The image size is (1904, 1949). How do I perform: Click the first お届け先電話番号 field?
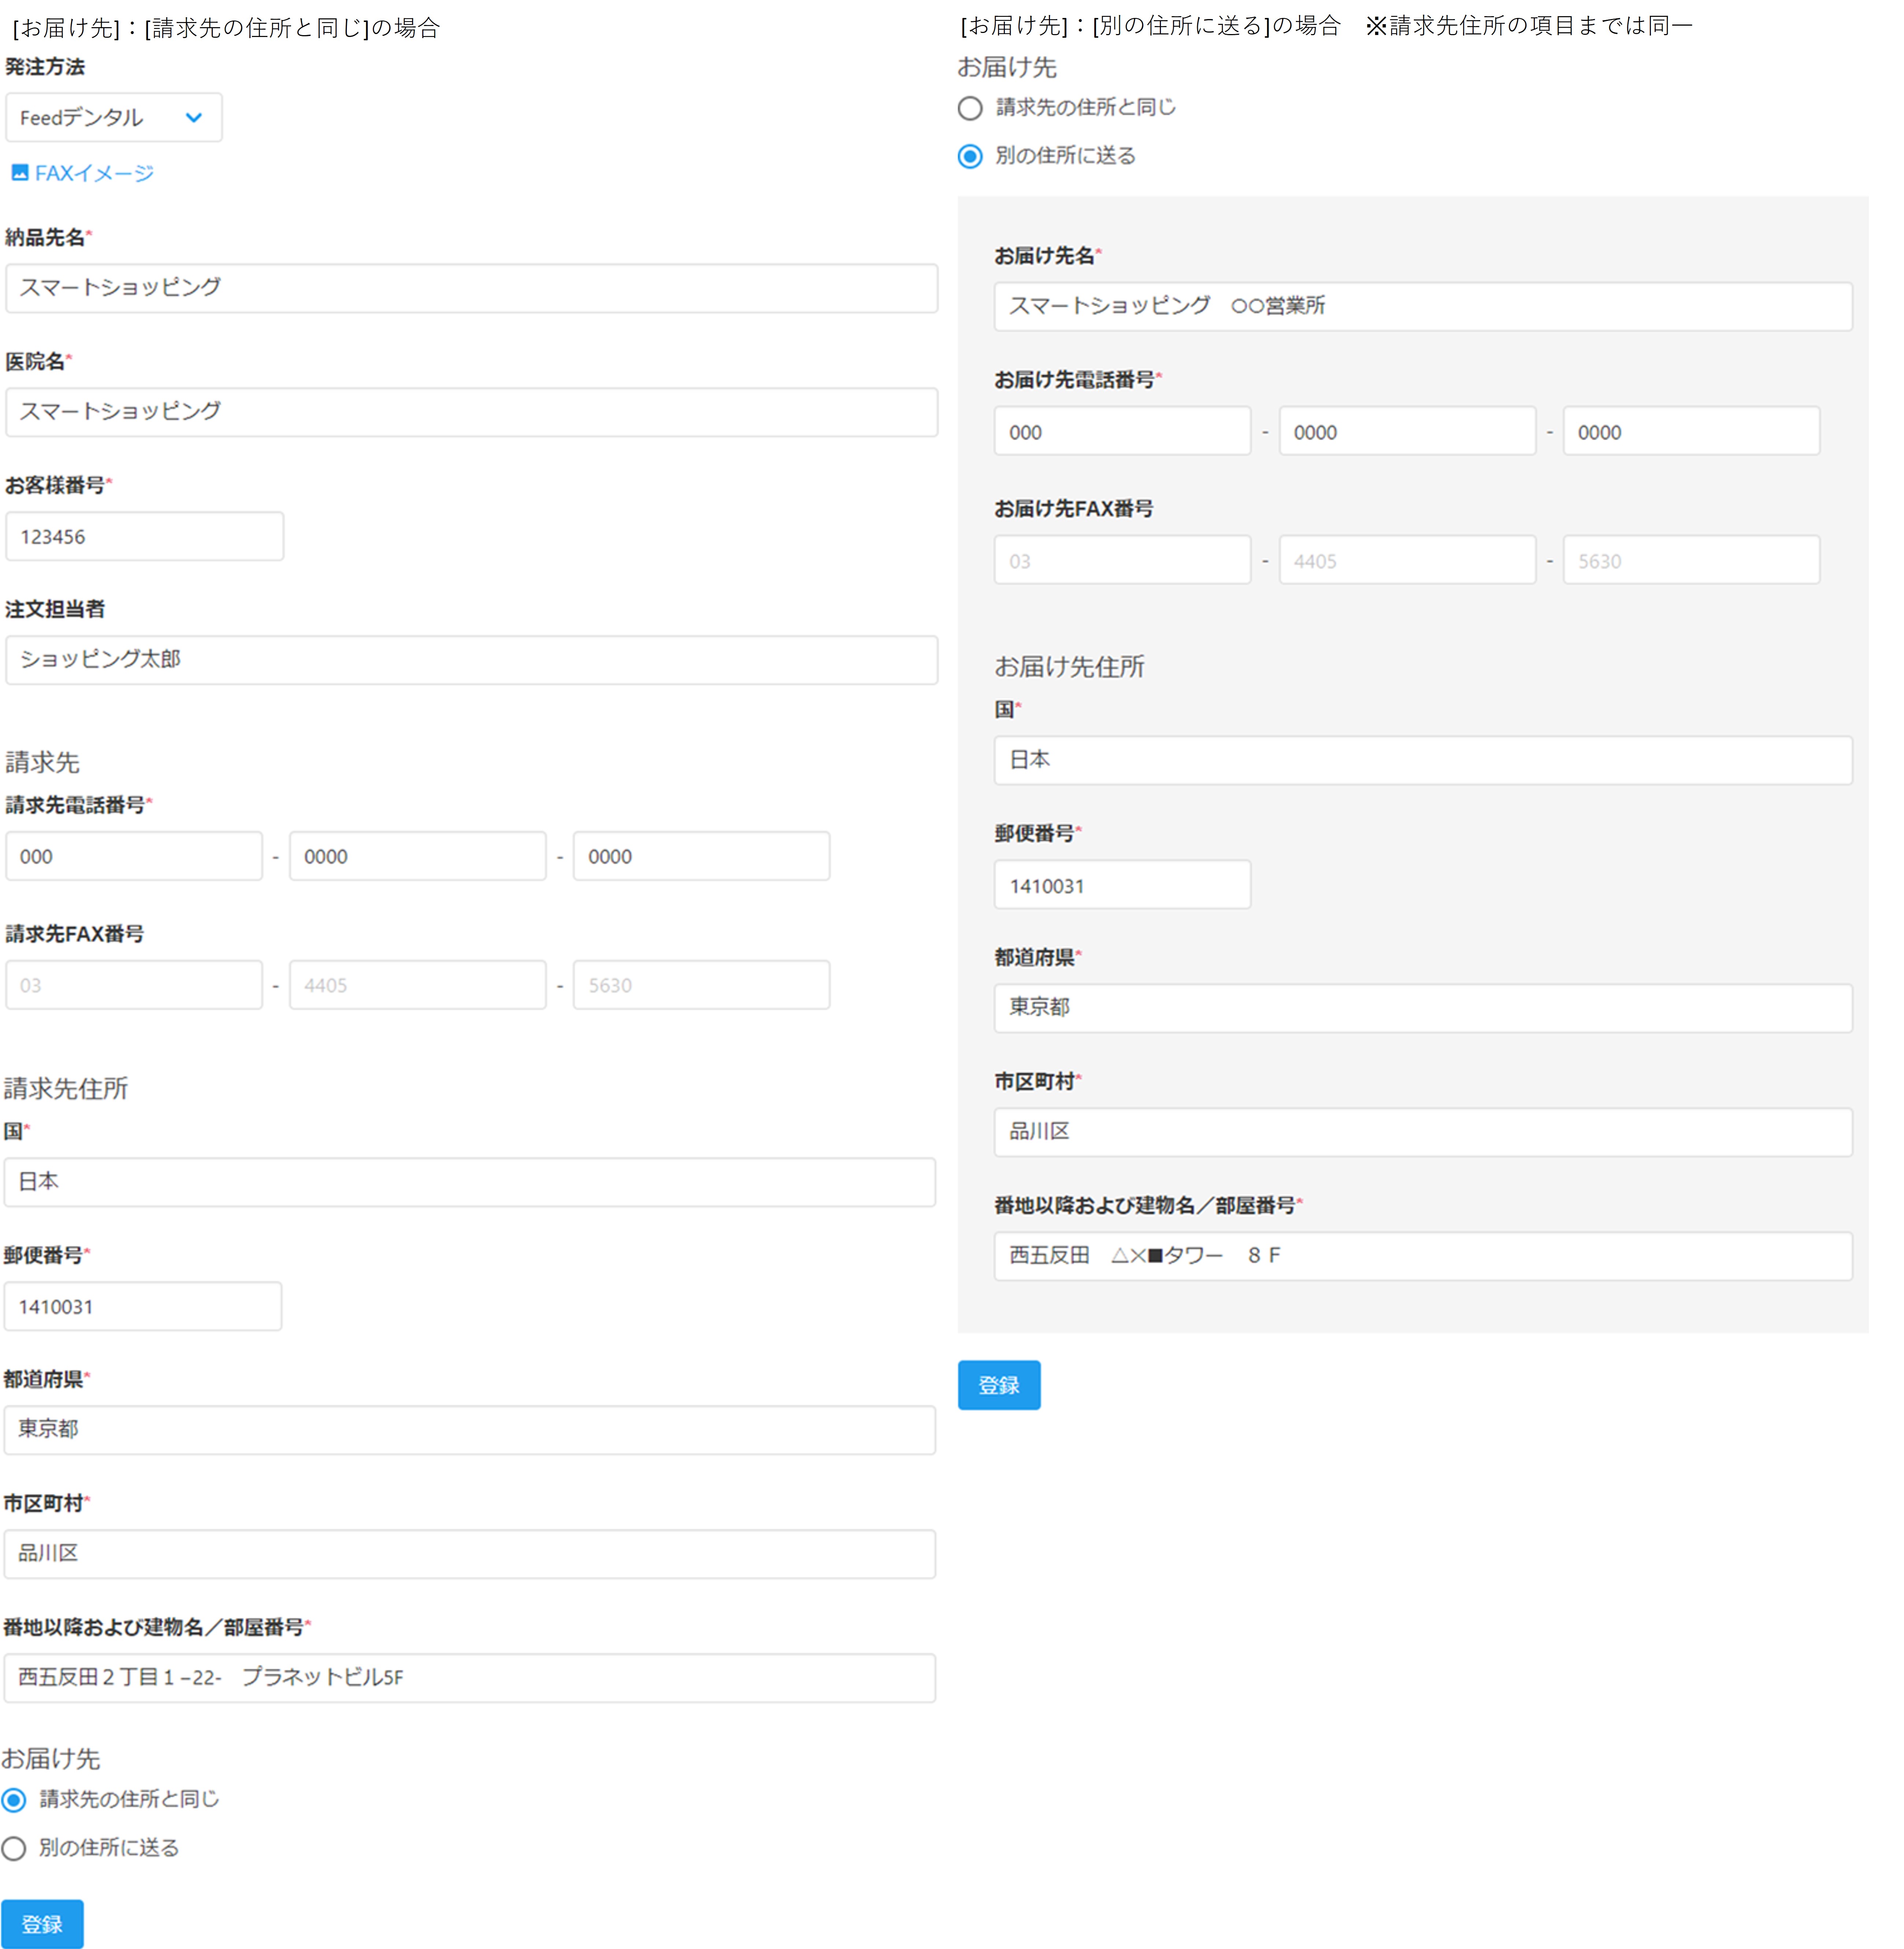coord(1122,431)
